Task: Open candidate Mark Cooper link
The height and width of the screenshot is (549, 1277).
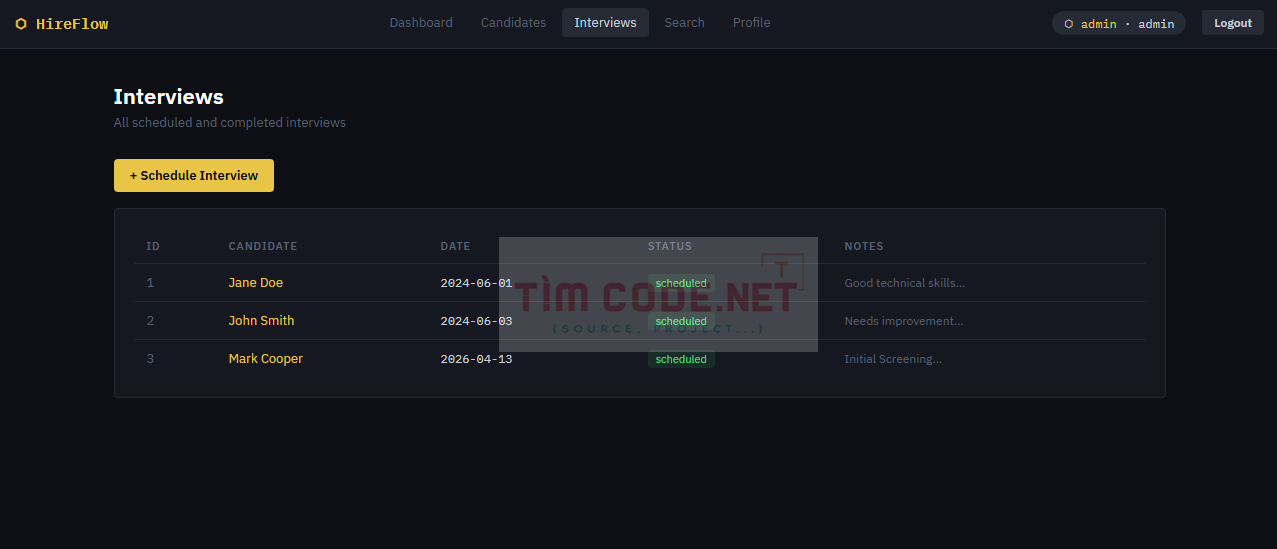Action: click(x=265, y=359)
